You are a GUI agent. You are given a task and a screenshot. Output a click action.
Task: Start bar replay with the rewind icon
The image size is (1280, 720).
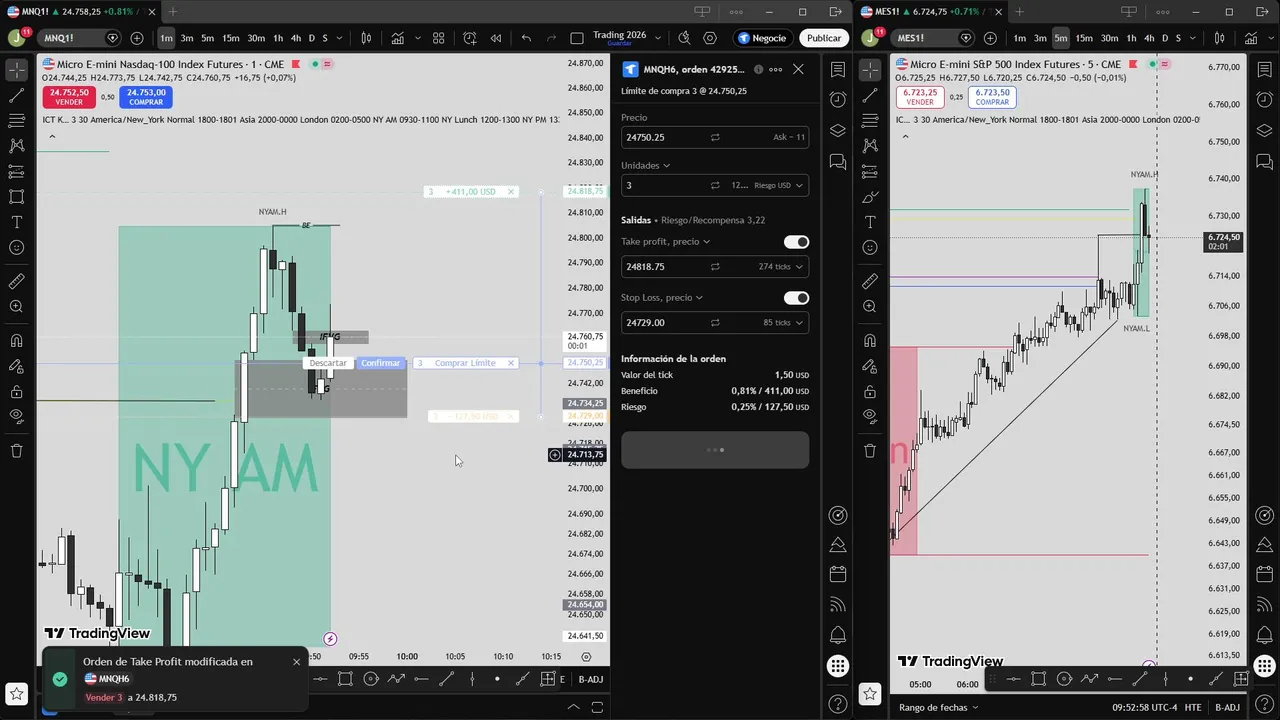496,38
